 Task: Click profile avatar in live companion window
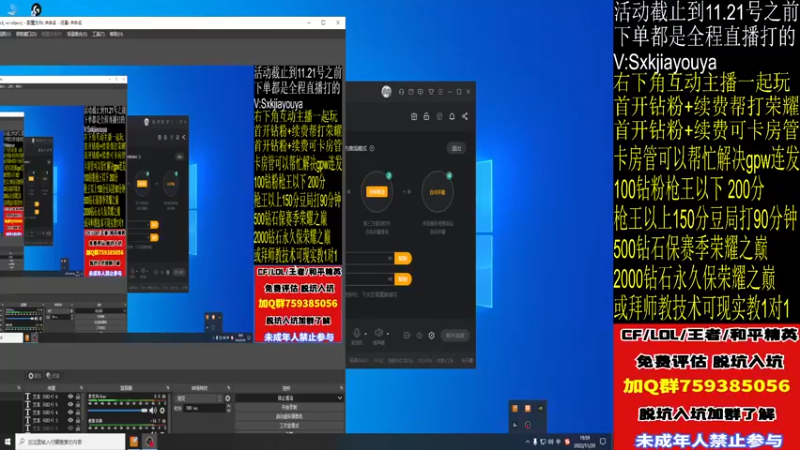pos(387,92)
